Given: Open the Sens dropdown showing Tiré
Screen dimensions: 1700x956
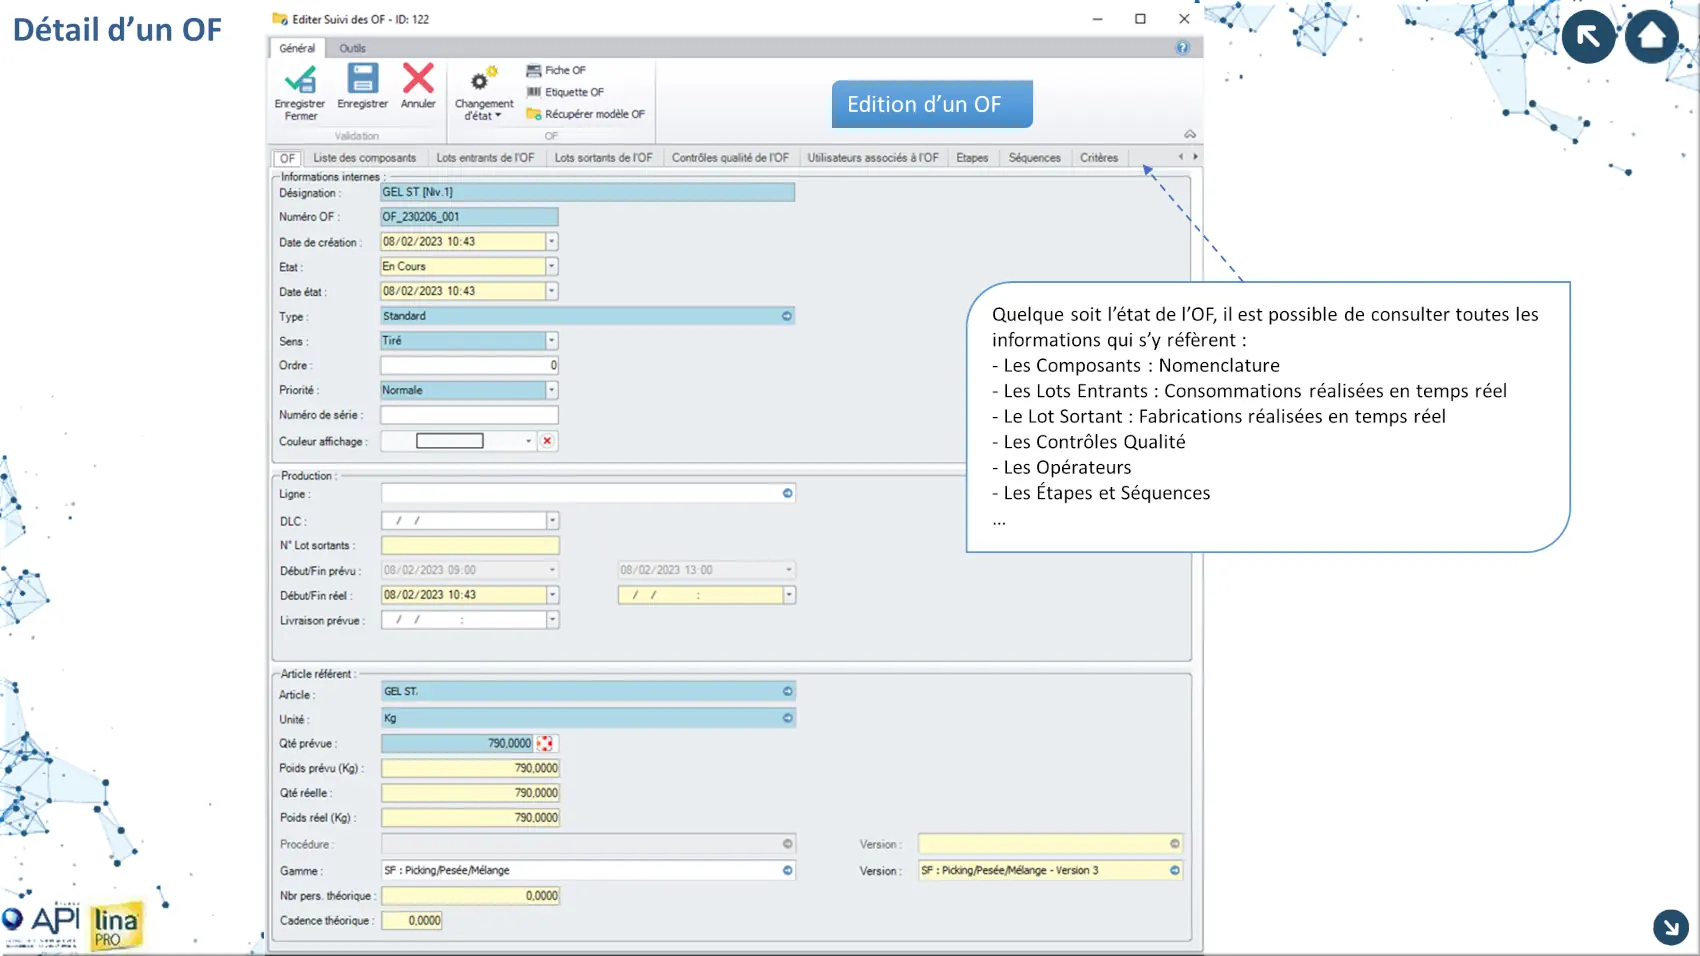Looking at the screenshot, I should point(551,341).
